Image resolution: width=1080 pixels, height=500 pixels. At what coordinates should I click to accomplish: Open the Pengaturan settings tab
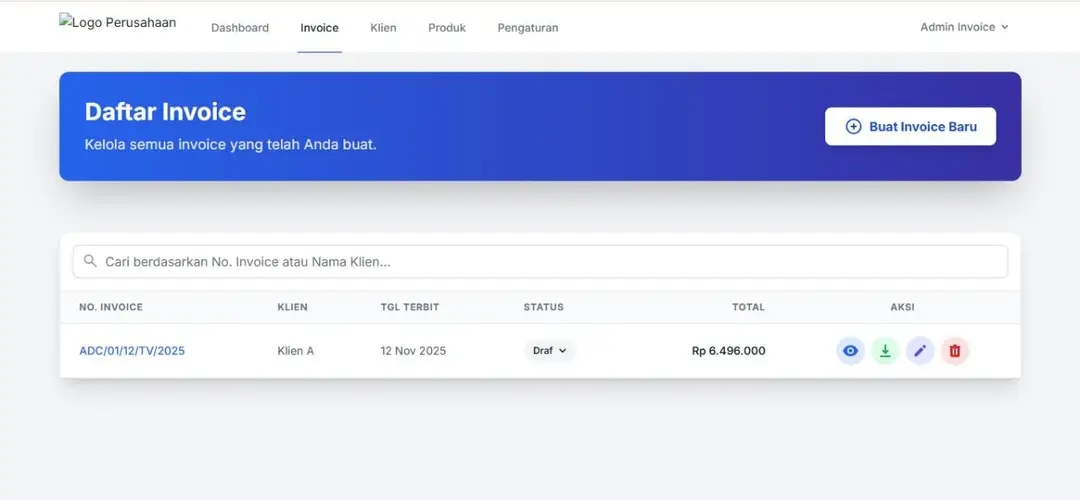point(528,28)
